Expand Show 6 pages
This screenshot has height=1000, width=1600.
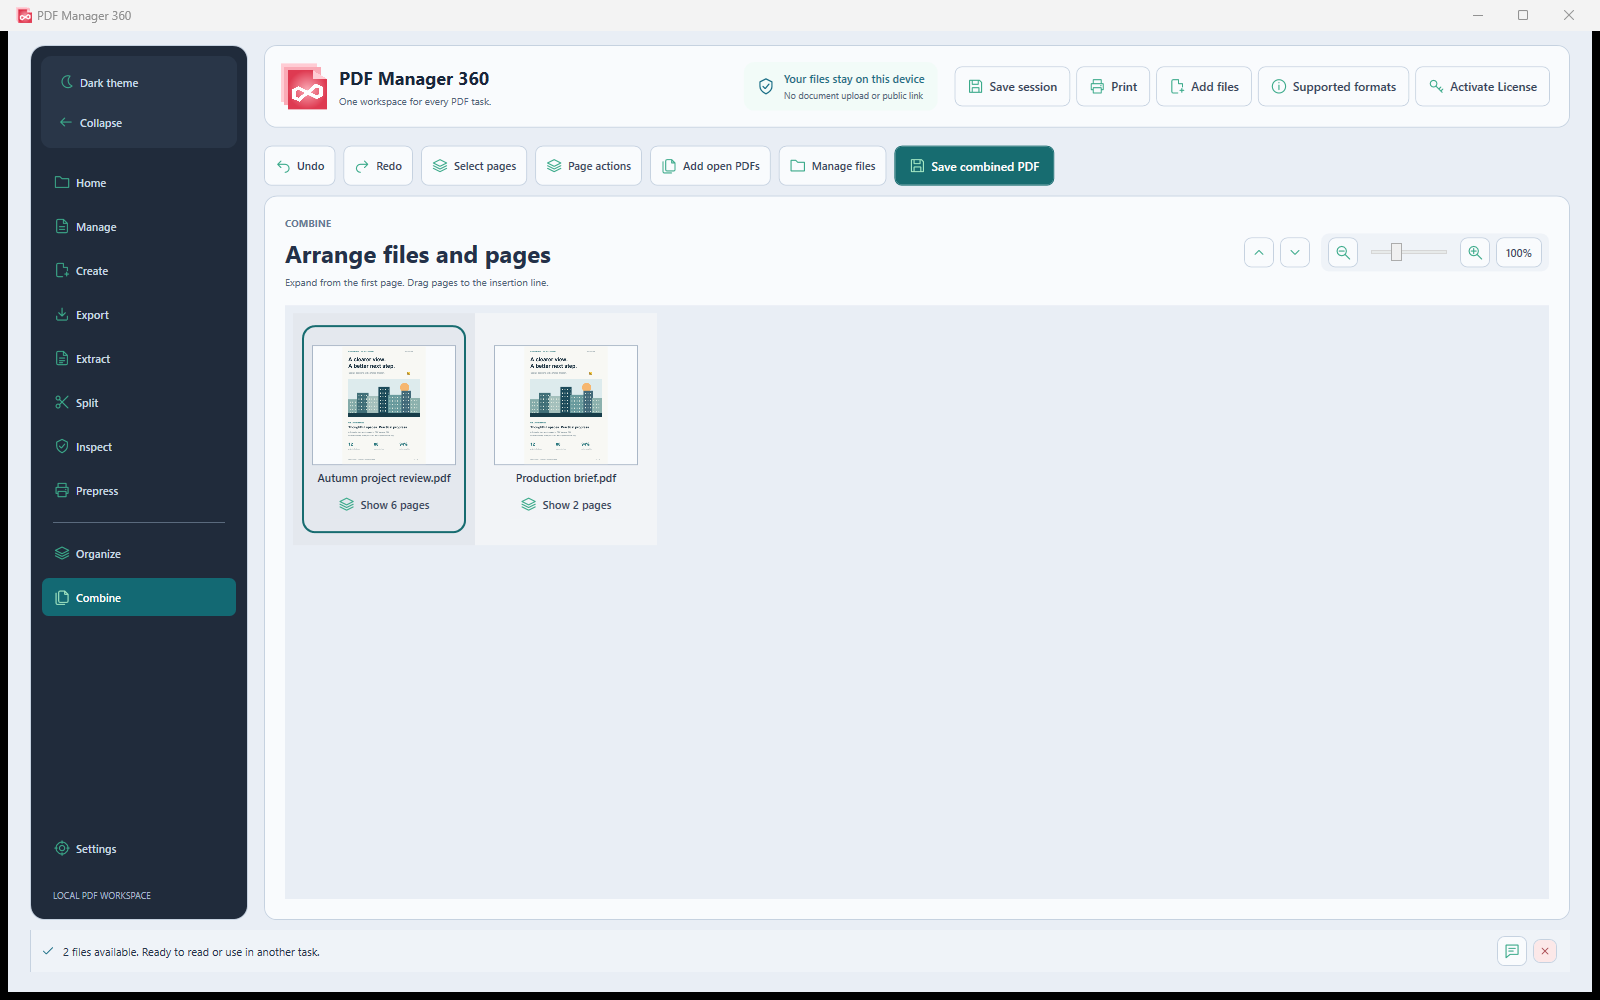click(384, 505)
